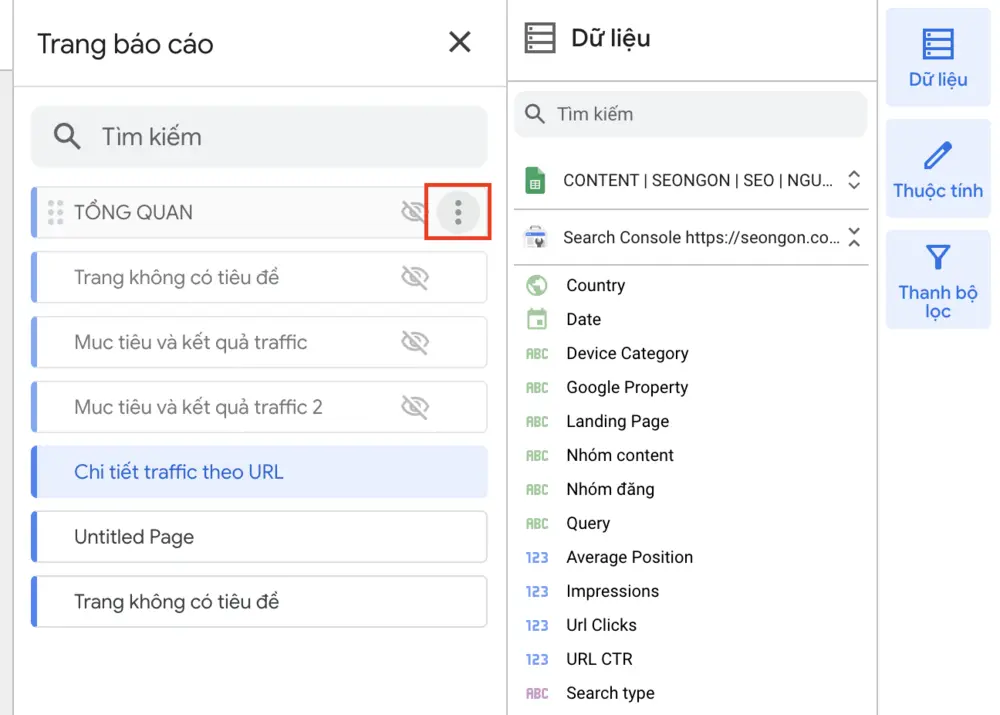1000x715 pixels.
Task: Select last Trang không có tiêu đề page
Action: [259, 601]
